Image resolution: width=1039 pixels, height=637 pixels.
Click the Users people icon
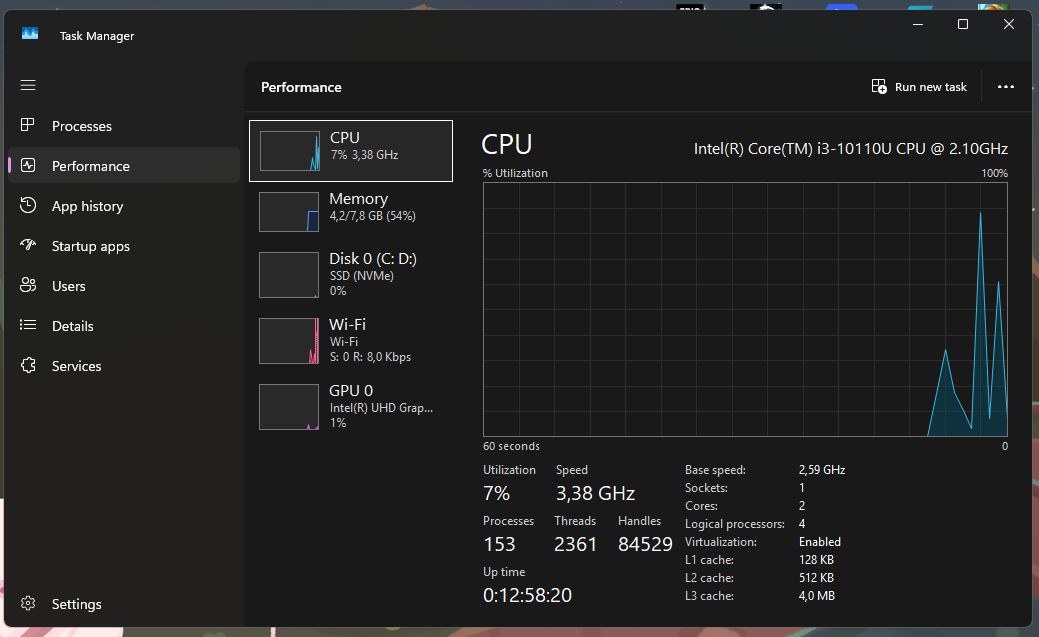pyautogui.click(x=28, y=285)
